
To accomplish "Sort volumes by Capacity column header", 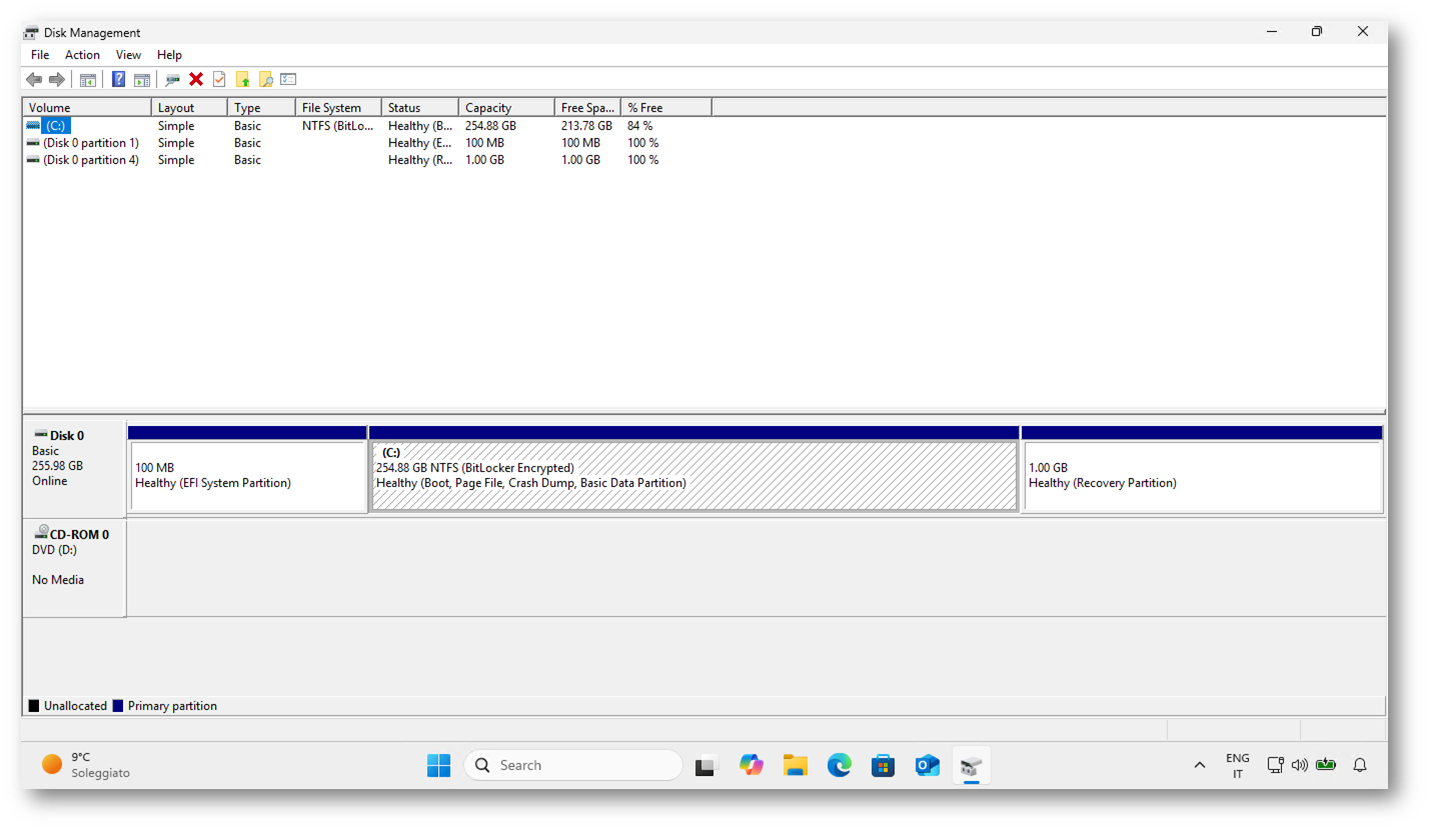I will pos(506,108).
